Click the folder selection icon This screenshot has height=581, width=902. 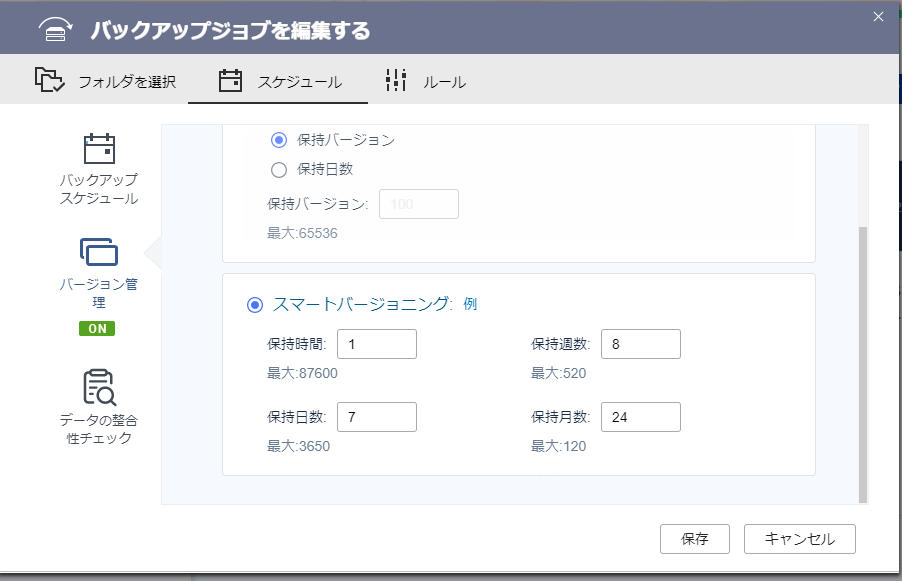(49, 80)
